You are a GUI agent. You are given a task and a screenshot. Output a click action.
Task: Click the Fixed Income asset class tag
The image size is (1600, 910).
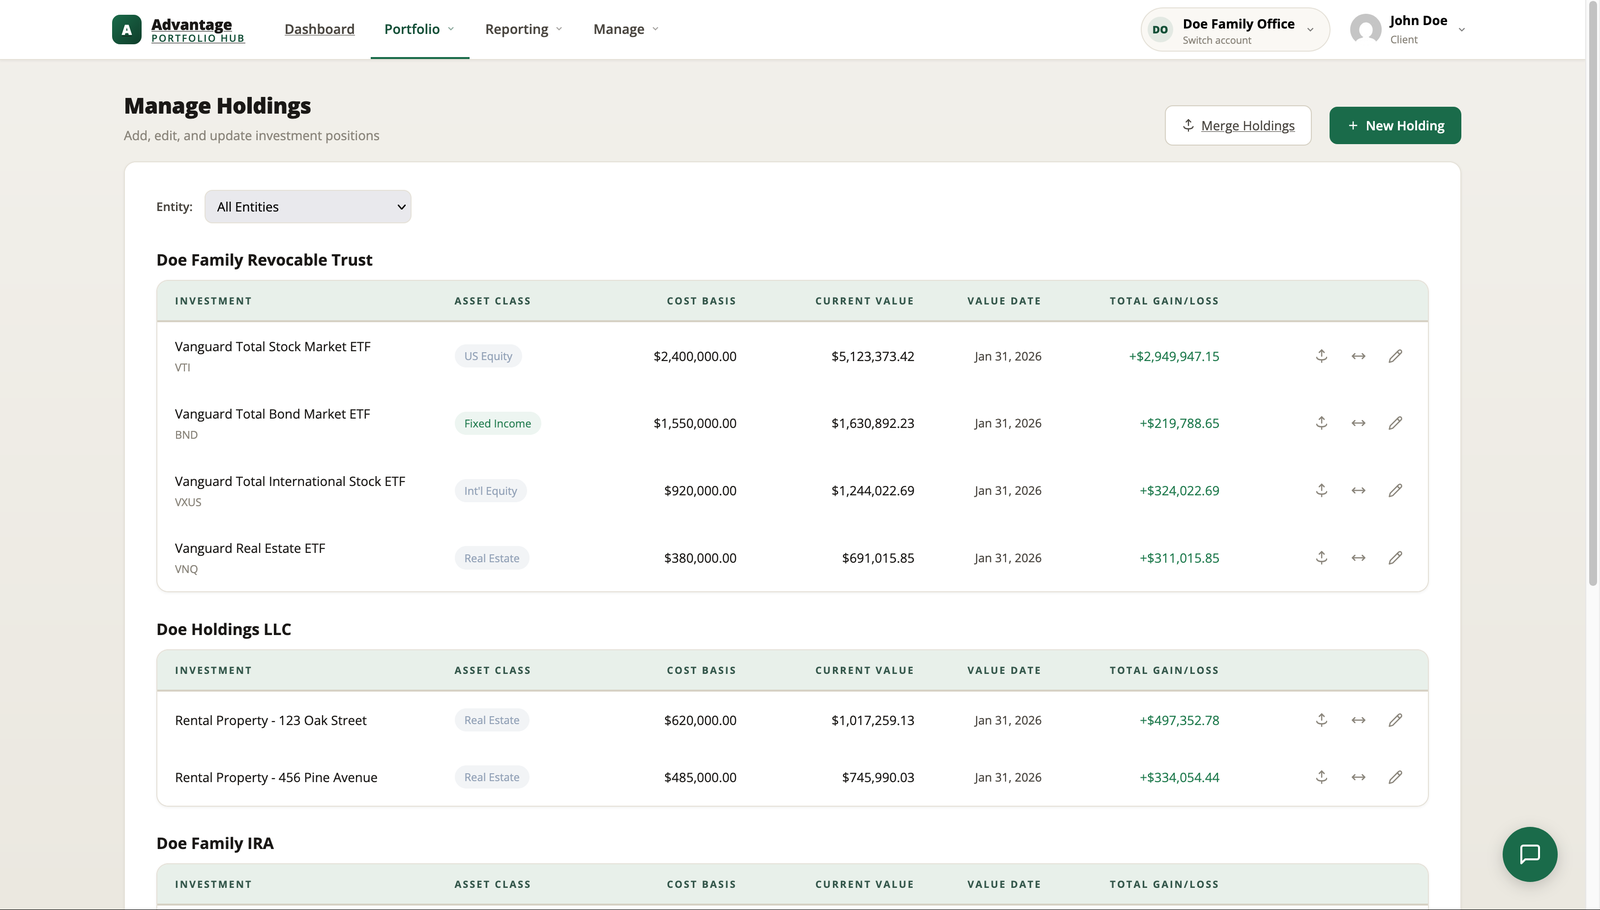tap(497, 423)
